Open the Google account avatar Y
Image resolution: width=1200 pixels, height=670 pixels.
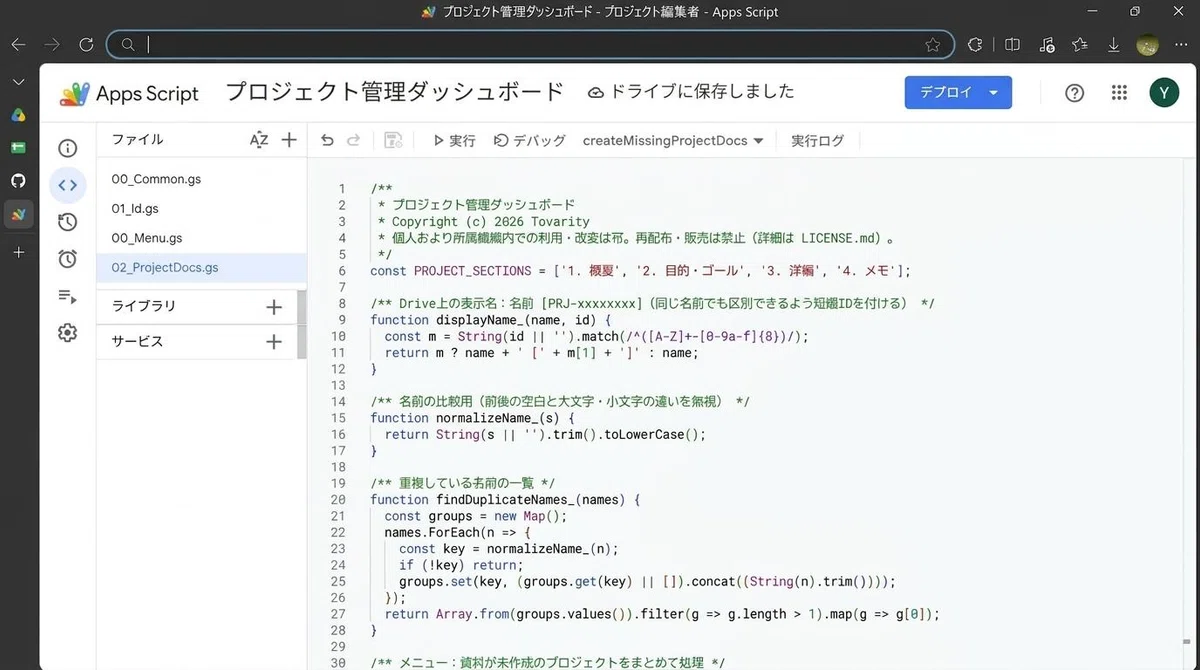click(1164, 93)
